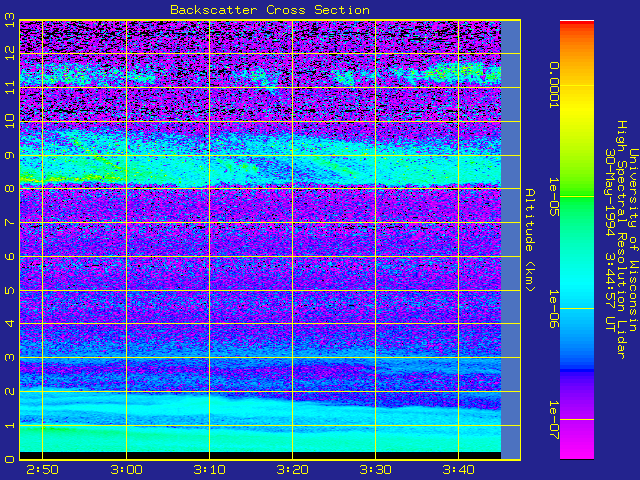Click the altitude label 0

[x=10, y=459]
